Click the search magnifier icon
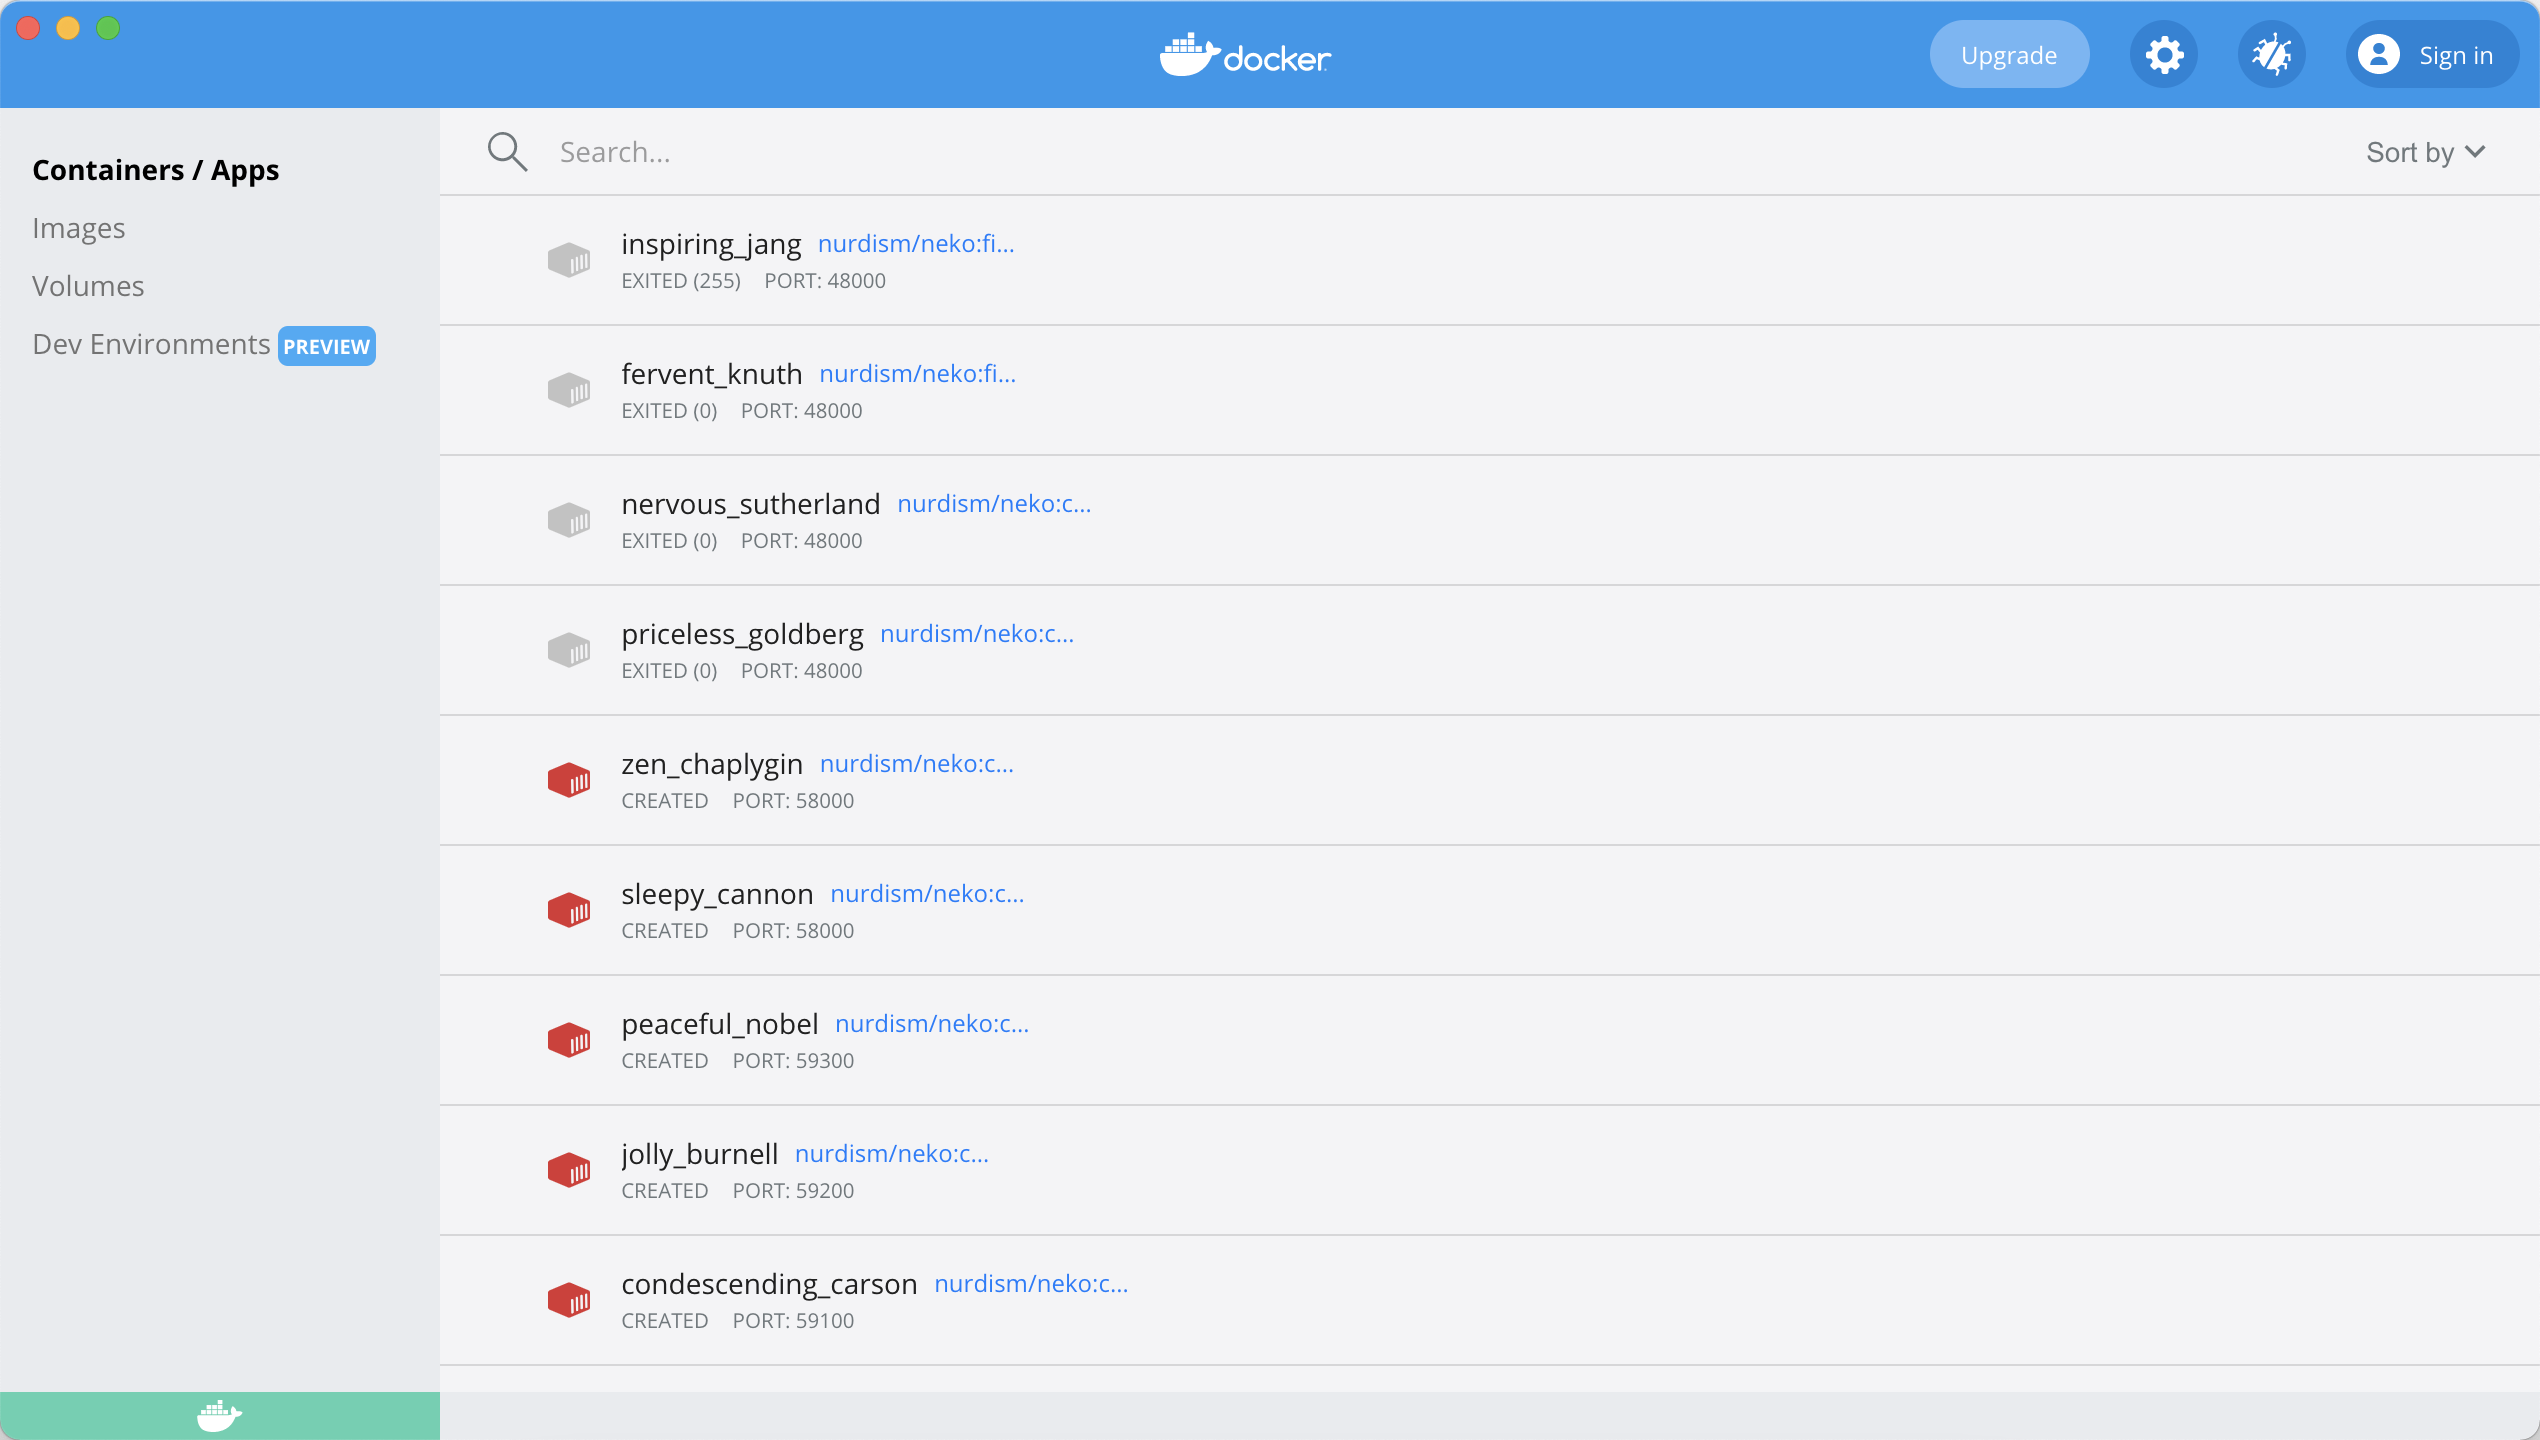2540x1440 pixels. tap(507, 152)
